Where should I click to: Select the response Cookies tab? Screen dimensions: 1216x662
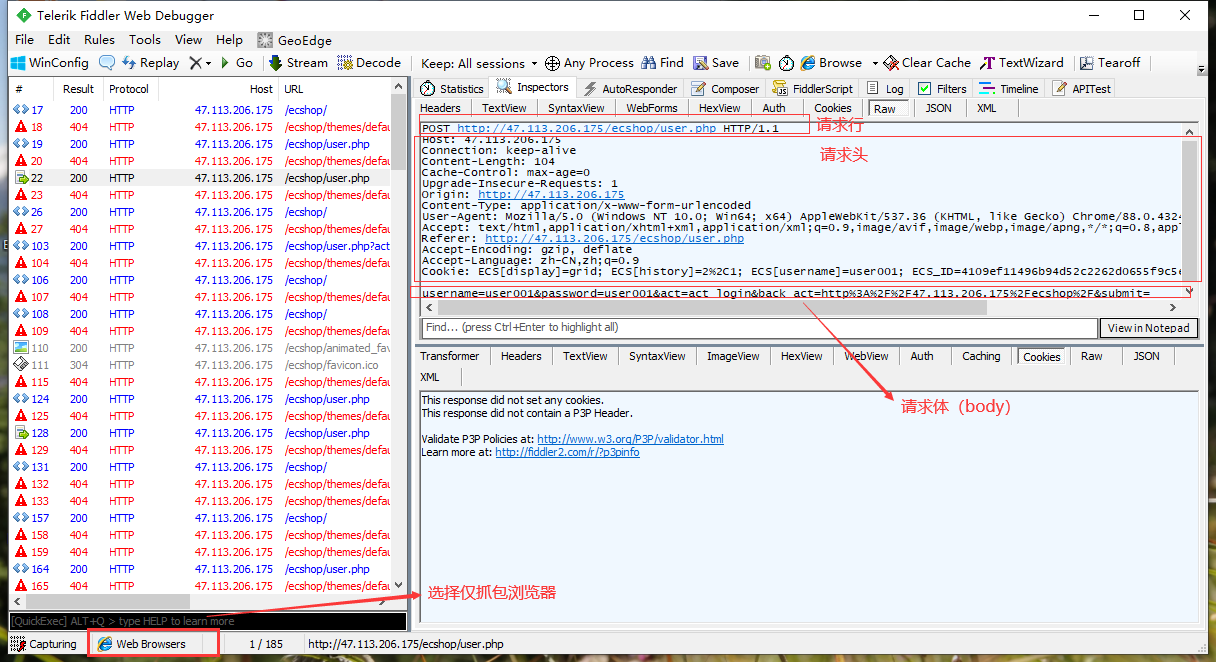point(1042,356)
